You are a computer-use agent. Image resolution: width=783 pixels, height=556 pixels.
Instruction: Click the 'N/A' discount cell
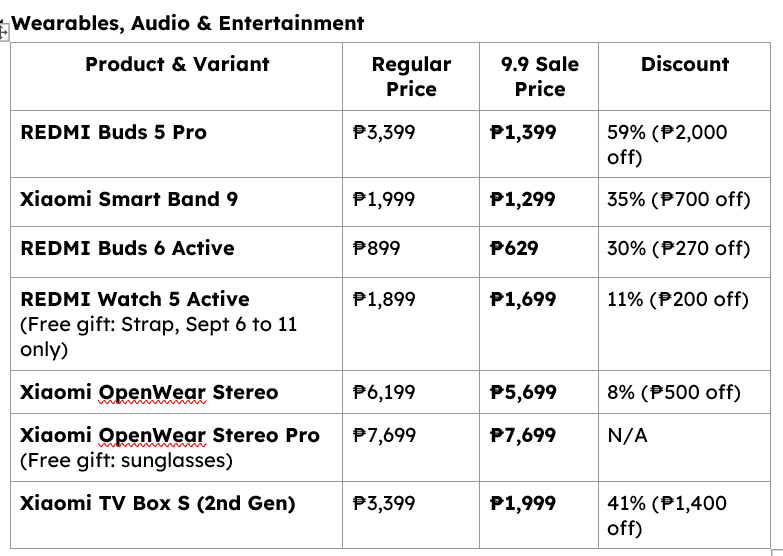coord(627,435)
